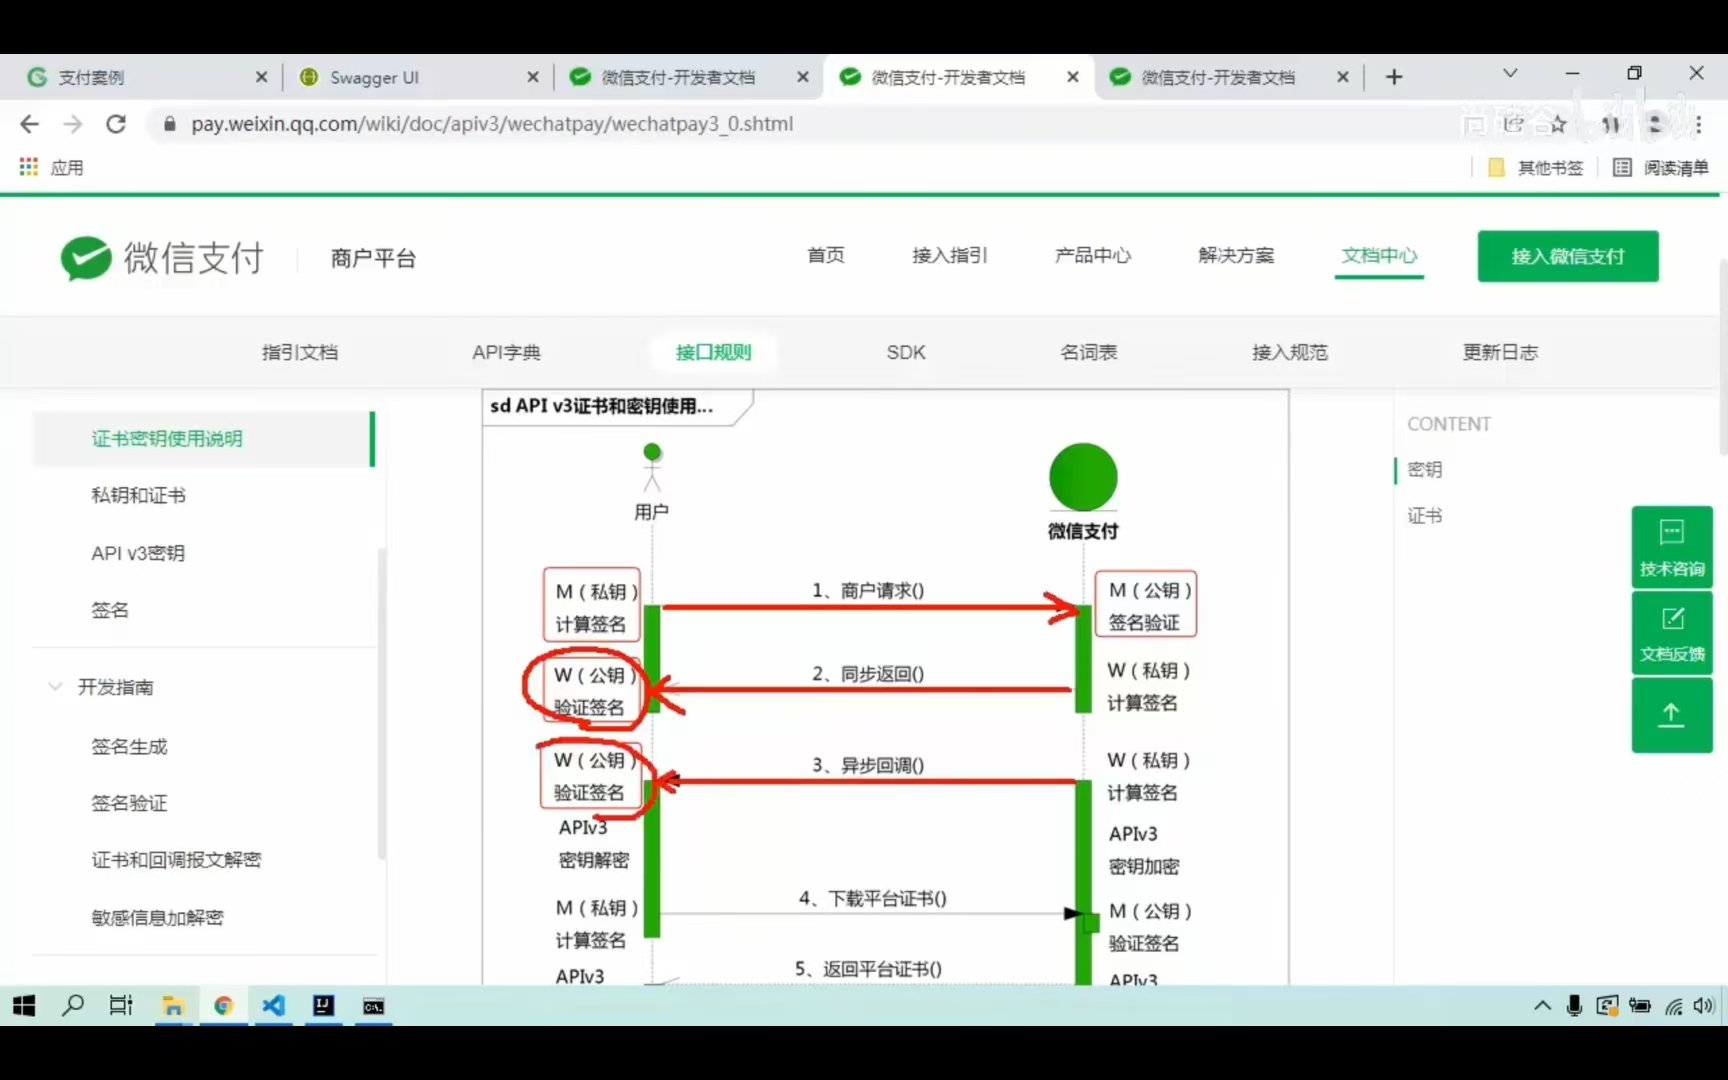This screenshot has width=1728, height=1080.
Task: Bookmark this page with star icon
Action: (1558, 124)
